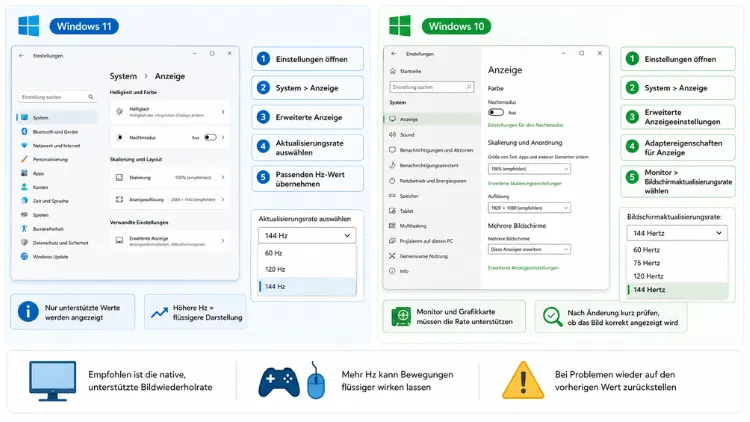Click the back arrow in Windows 11 Einstellungen
Image resolution: width=750 pixels, height=422 pixels.
click(x=21, y=56)
